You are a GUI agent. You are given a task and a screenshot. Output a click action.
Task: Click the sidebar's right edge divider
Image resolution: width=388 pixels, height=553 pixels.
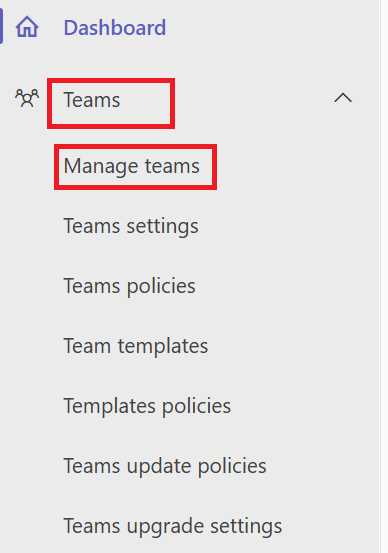pos(380,276)
